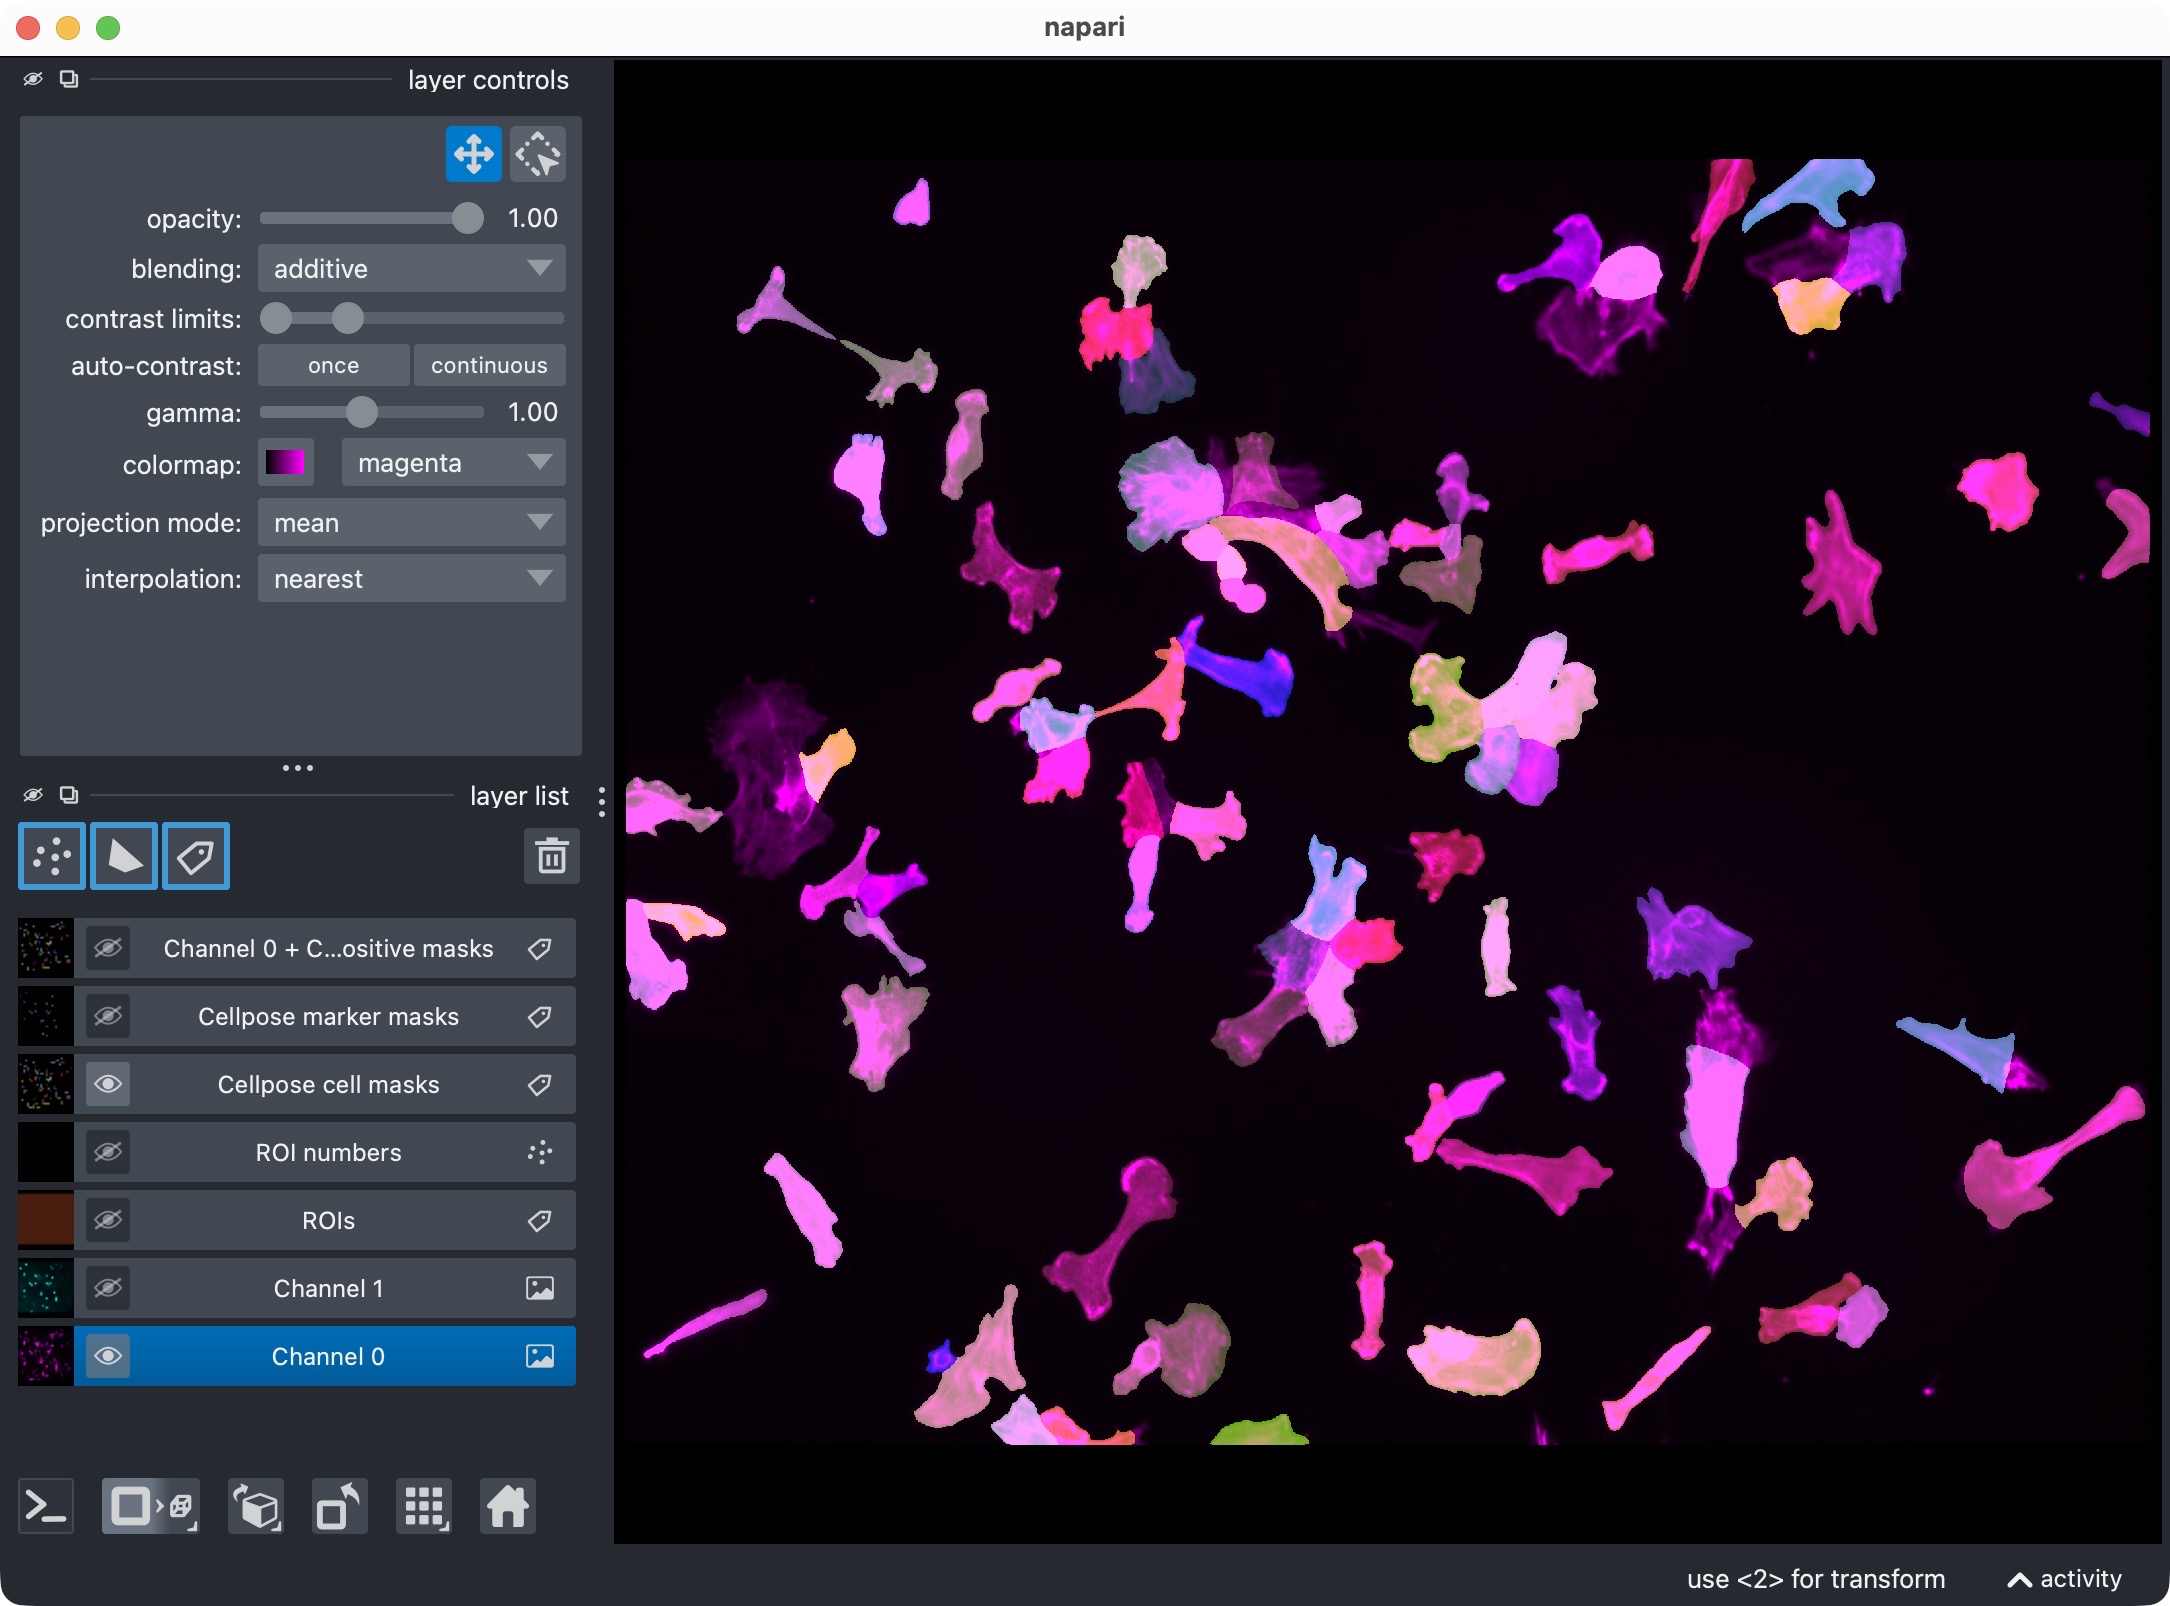This screenshot has height=1606, width=2170.
Task: Open the interpolation dropdown
Action: [411, 578]
